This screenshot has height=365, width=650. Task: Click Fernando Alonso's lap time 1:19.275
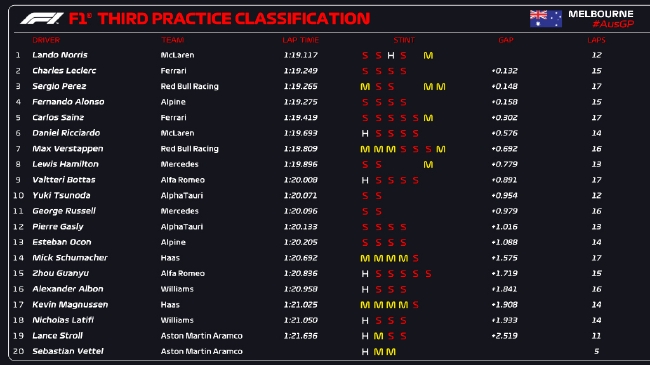tap(301, 102)
